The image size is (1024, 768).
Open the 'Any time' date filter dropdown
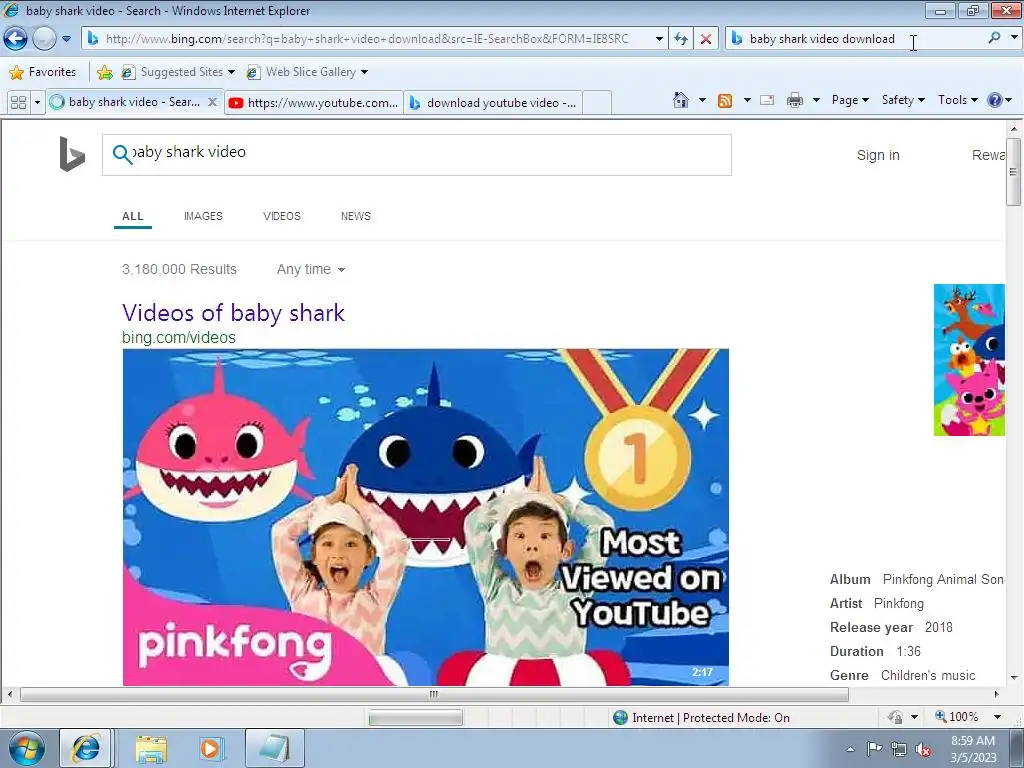[x=311, y=269]
